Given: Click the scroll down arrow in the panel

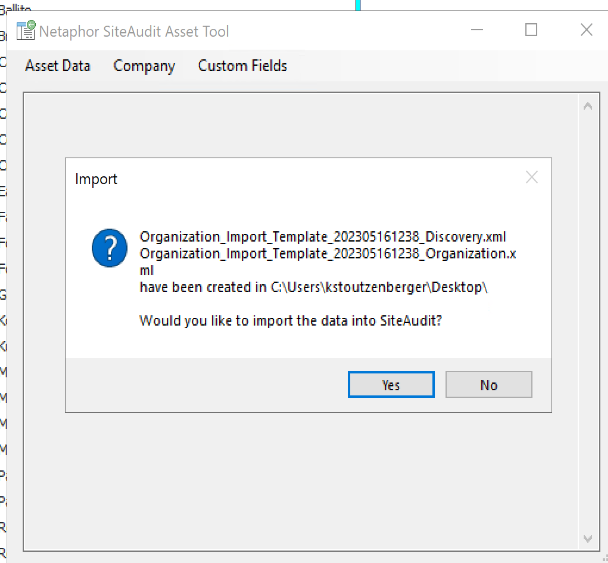Looking at the screenshot, I should [587, 539].
